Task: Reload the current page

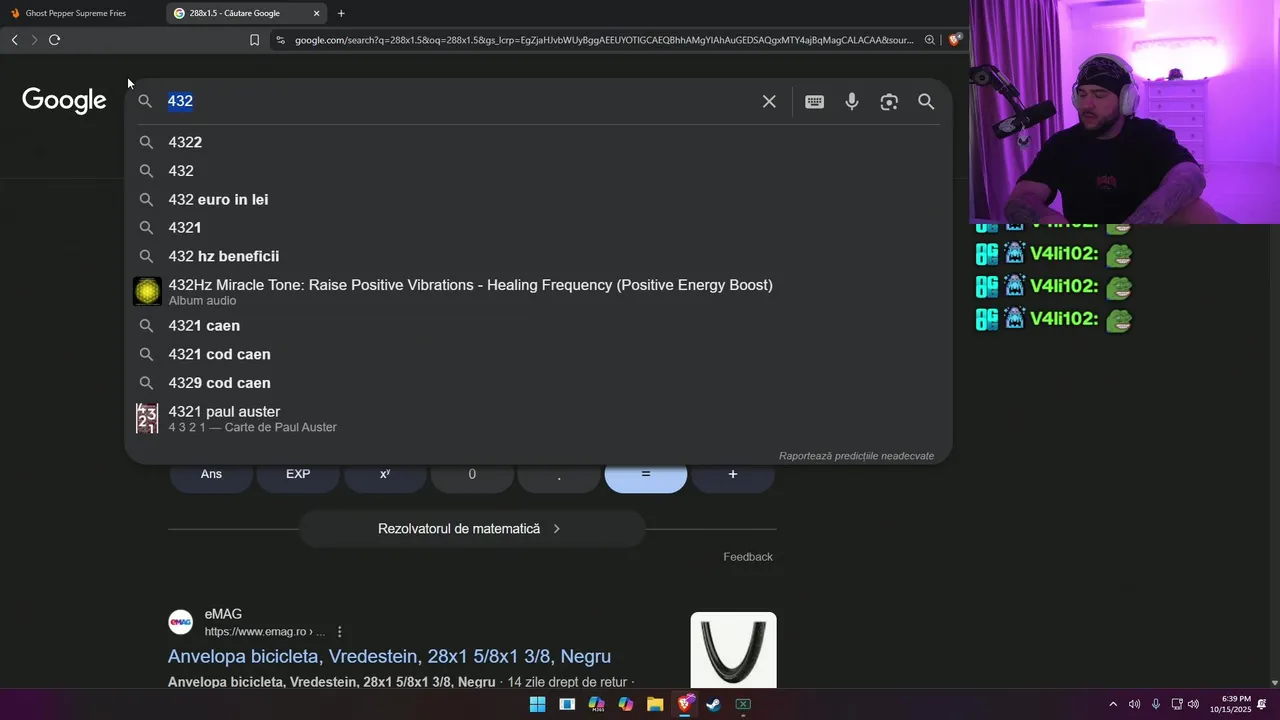Action: (x=54, y=40)
